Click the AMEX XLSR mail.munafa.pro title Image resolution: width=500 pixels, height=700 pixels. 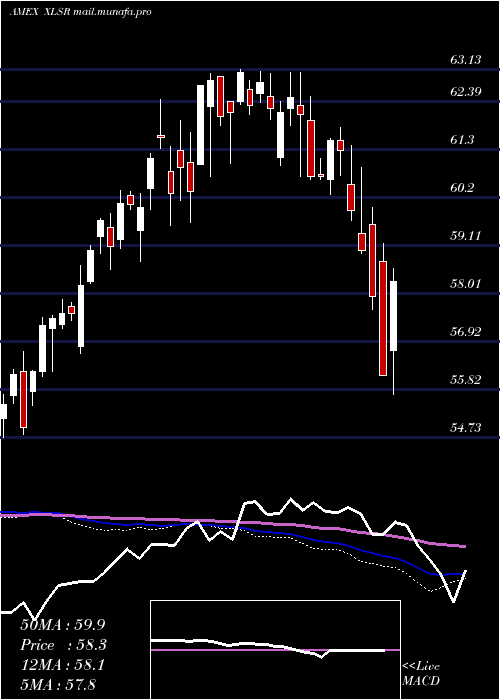click(80, 12)
